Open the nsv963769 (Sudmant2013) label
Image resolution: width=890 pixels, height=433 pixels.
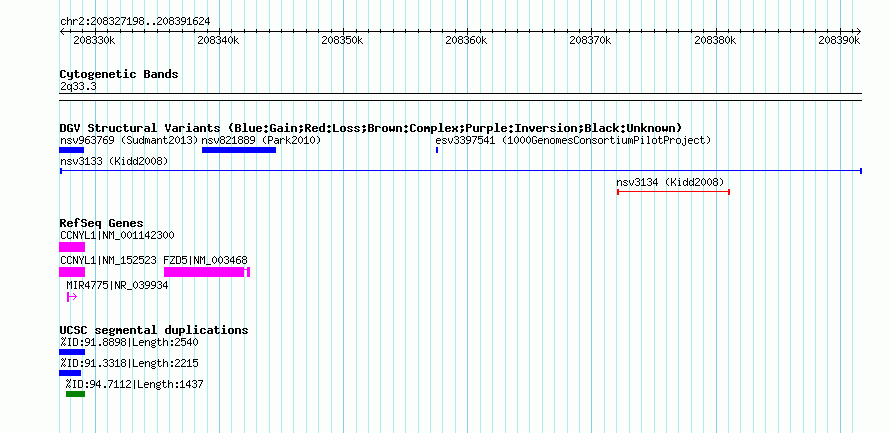[129, 140]
